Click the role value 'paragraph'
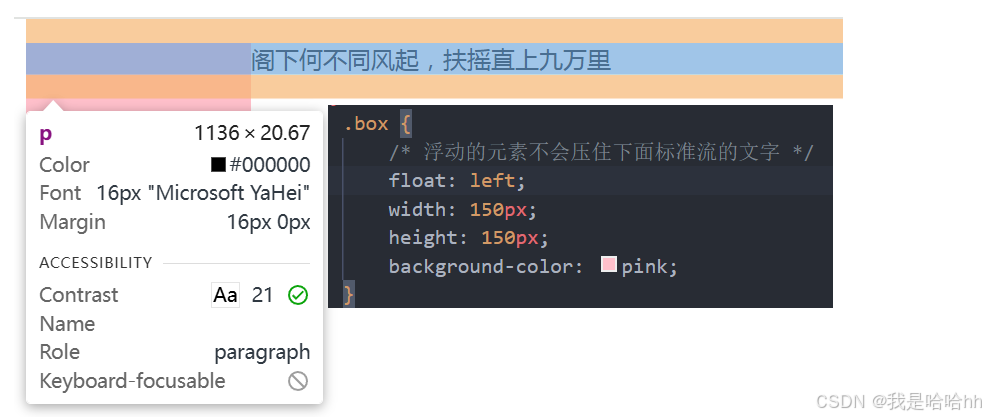986x419 pixels. coord(262,352)
